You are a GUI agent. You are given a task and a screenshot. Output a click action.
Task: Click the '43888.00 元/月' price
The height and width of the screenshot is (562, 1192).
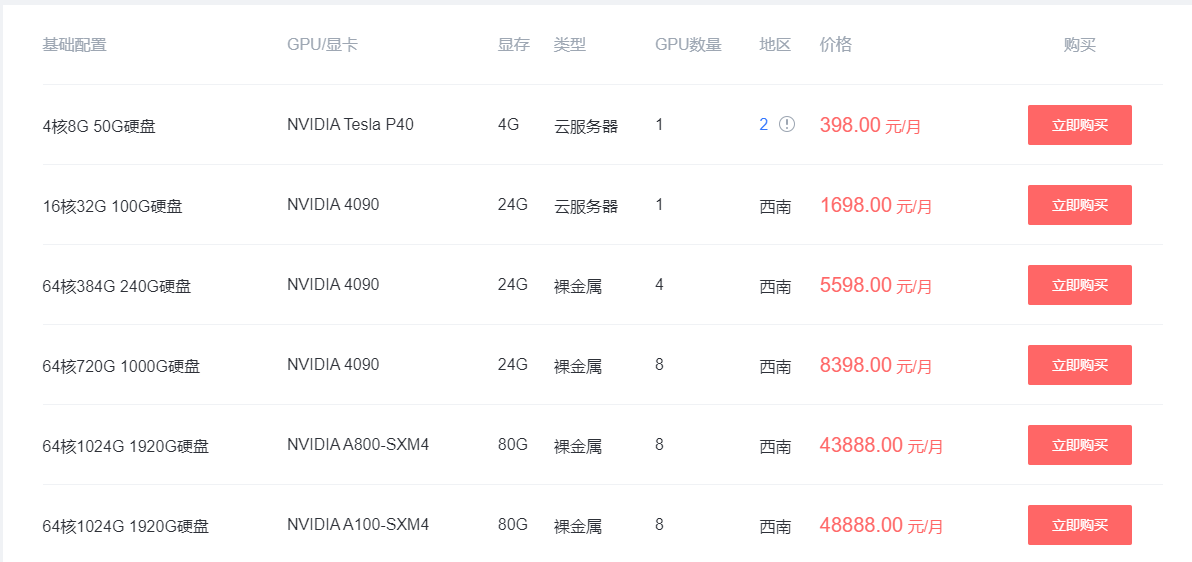[x=881, y=445]
